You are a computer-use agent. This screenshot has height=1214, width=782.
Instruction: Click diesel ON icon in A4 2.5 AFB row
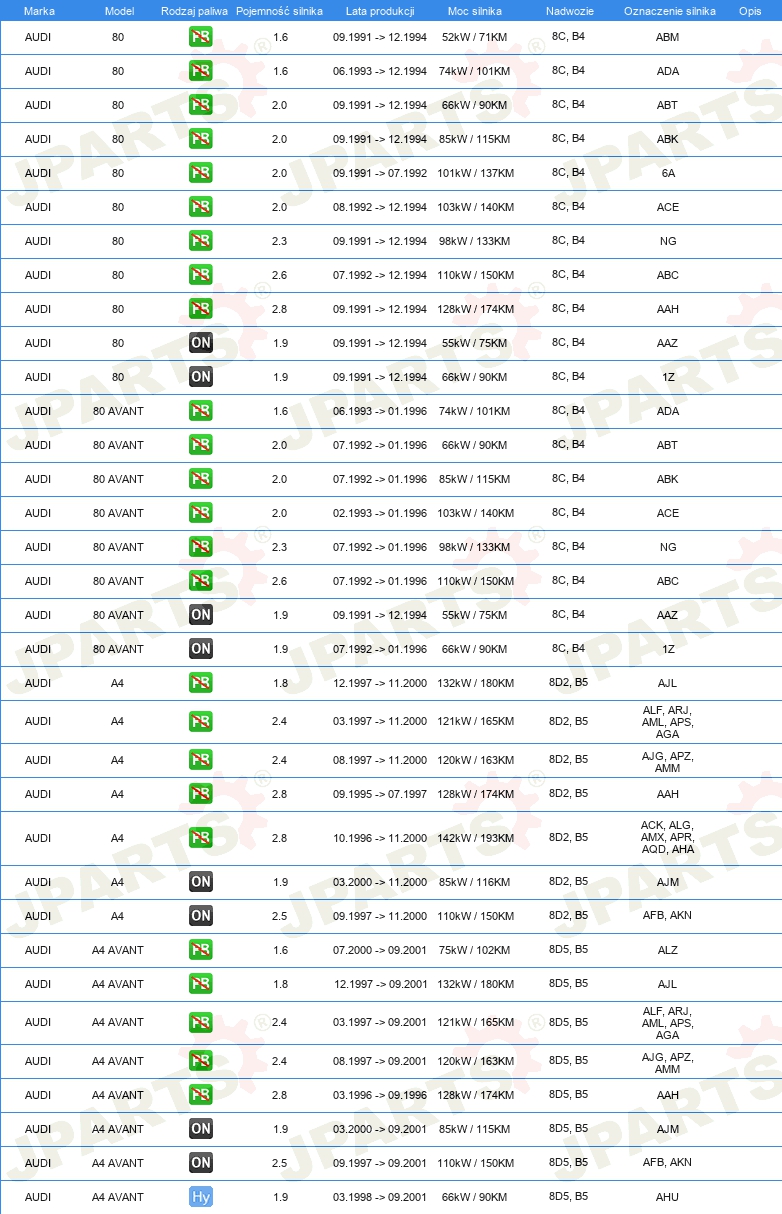(x=200, y=916)
